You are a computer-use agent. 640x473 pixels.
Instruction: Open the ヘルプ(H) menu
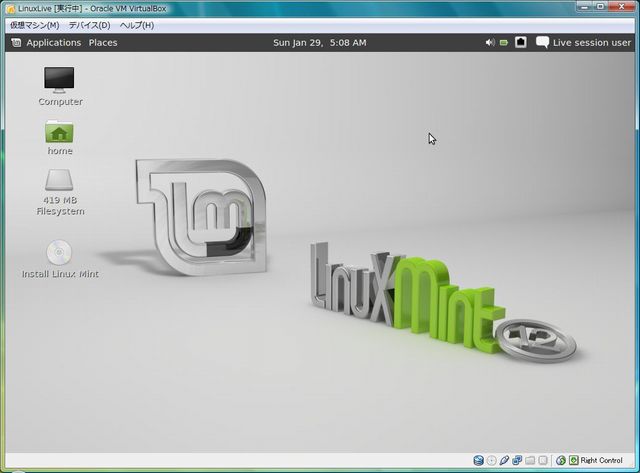[x=137, y=24]
